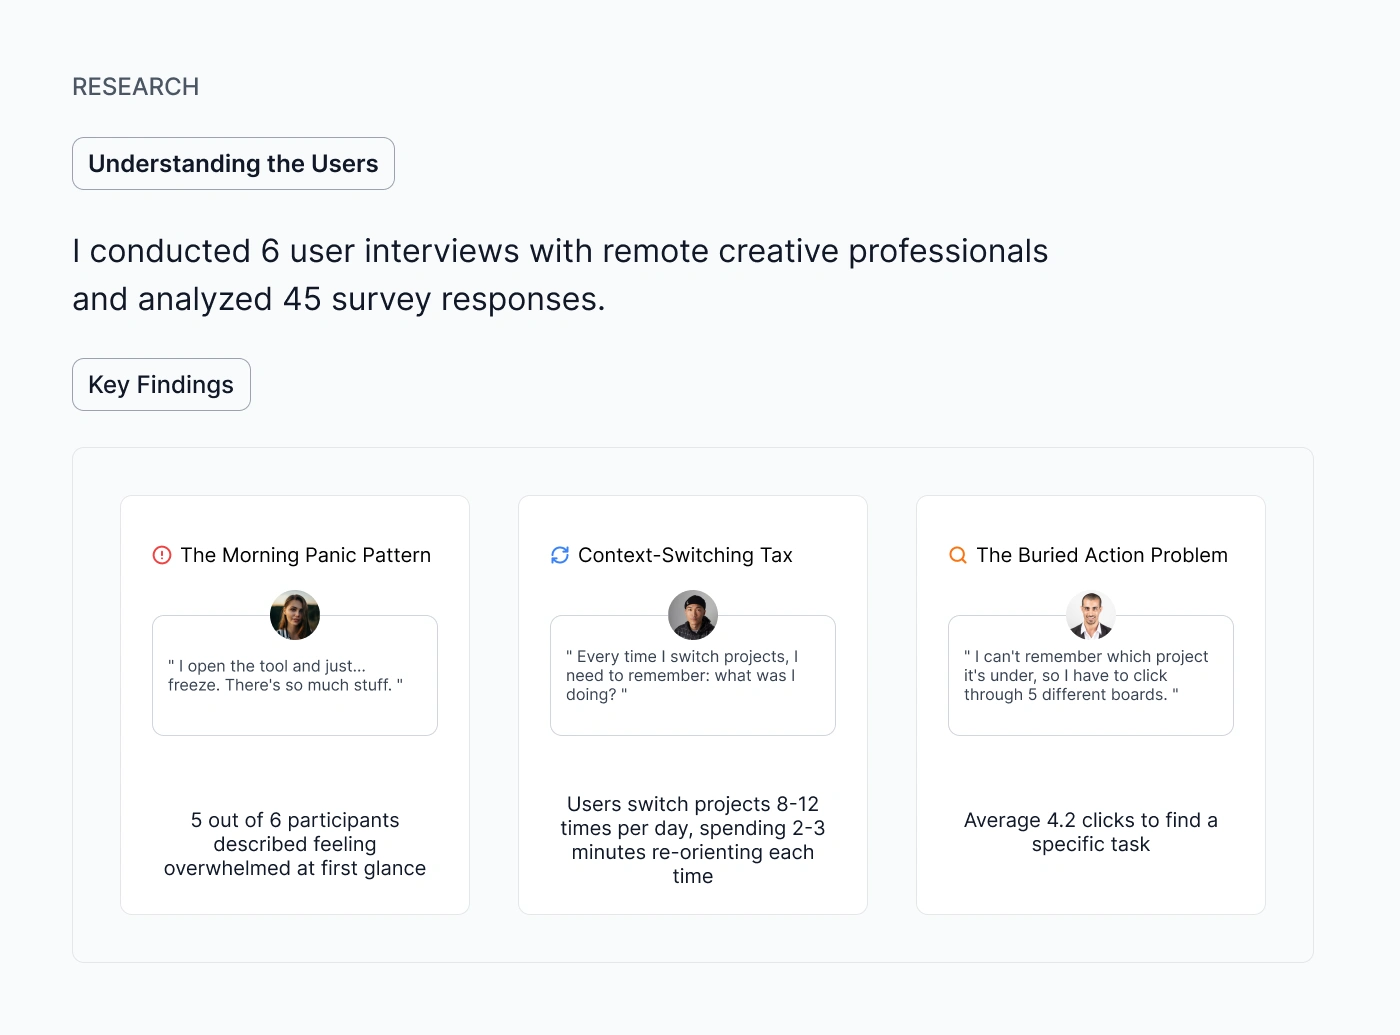
Task: Click the Average 4.2 clicks statistic text
Action: coord(1091,832)
